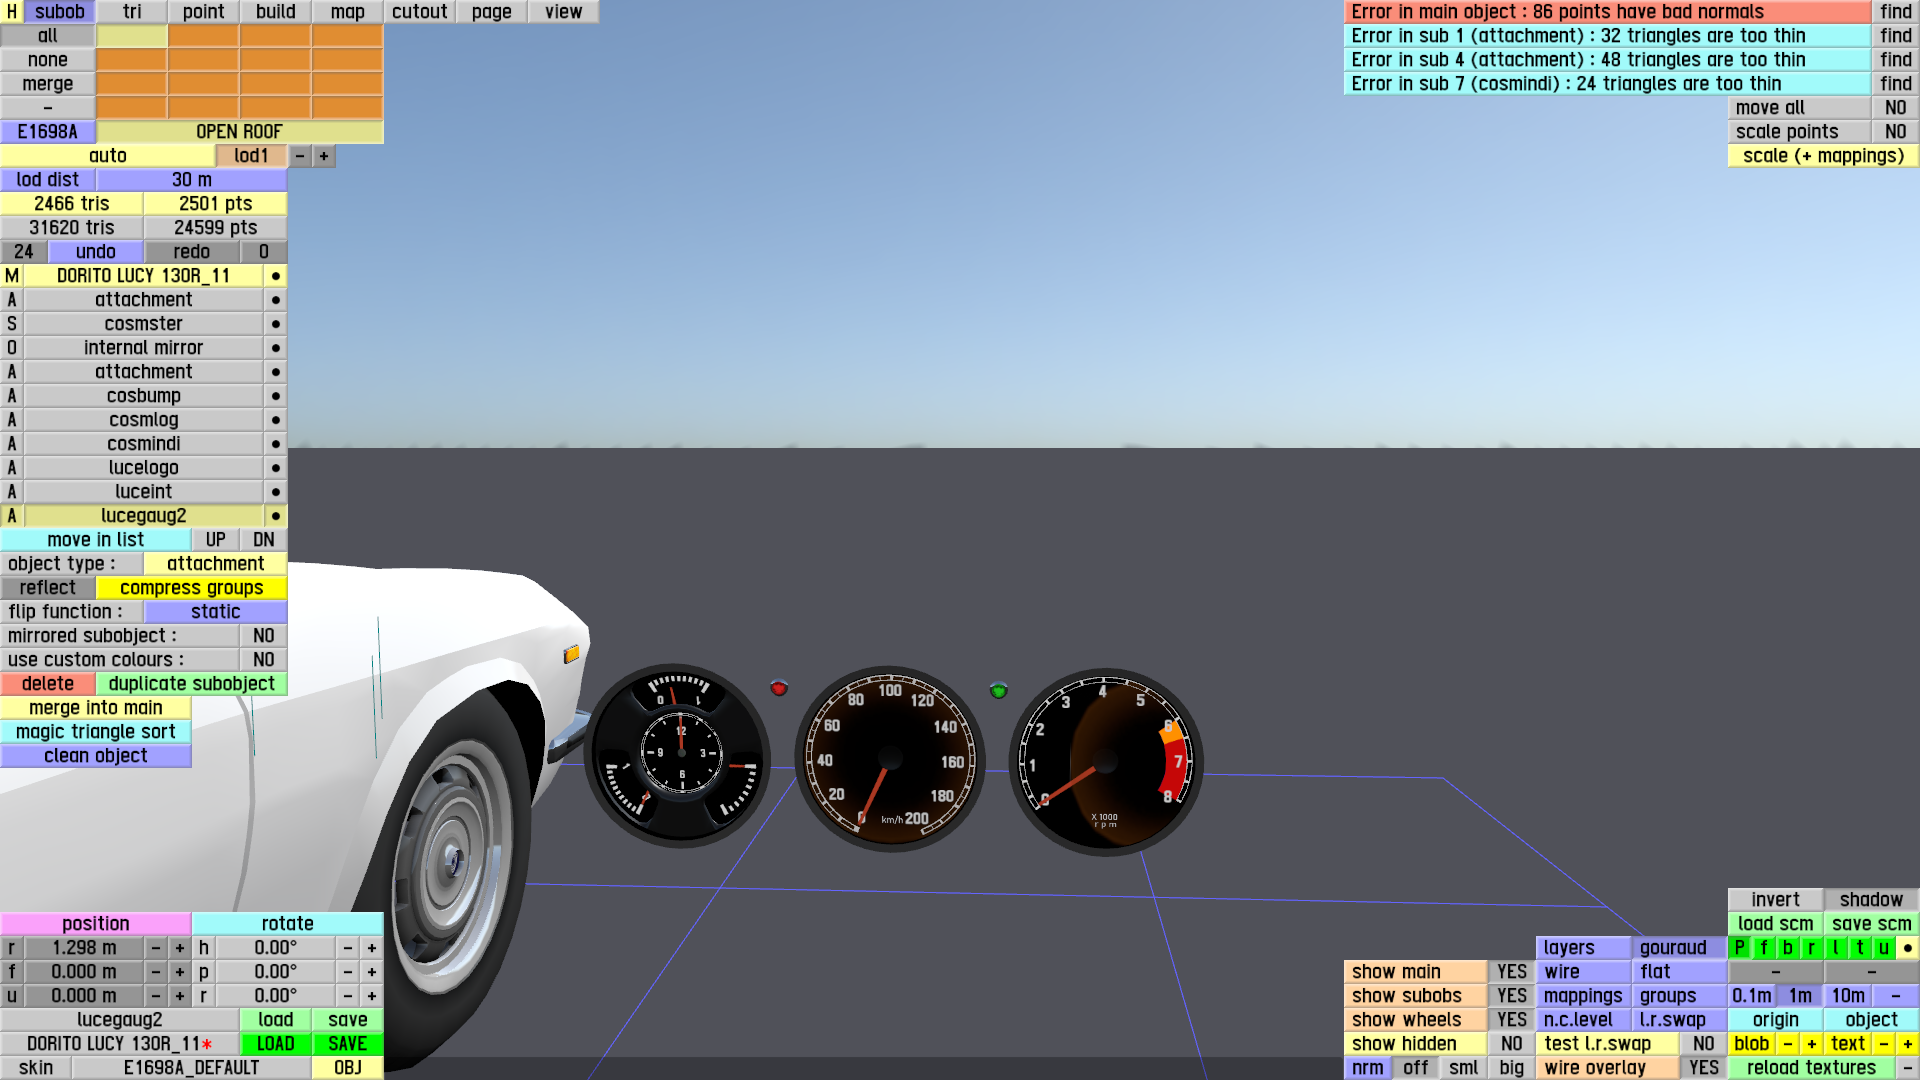Open the object type attachment selector
Viewport: 1920px width, 1080px height.
[215, 564]
